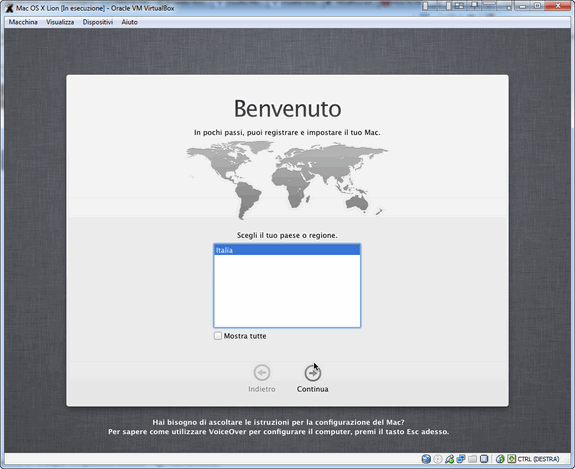The image size is (575, 469).
Task: Click the network adapters status icon
Action: pyautogui.click(x=461, y=459)
